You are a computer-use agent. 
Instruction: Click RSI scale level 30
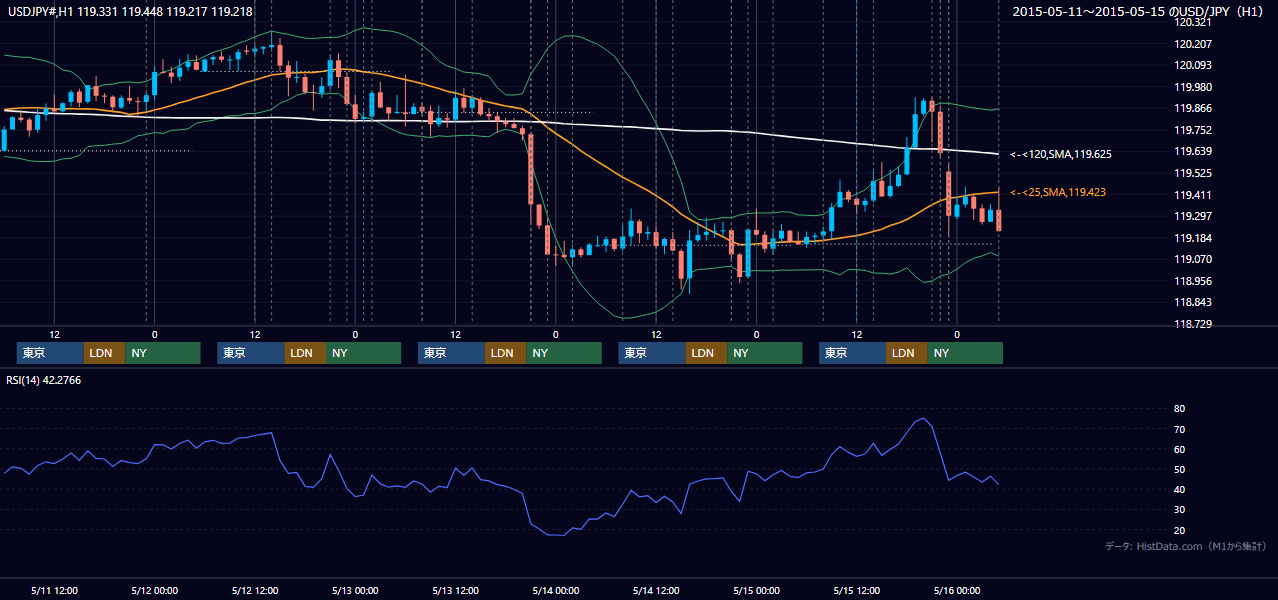point(1180,510)
